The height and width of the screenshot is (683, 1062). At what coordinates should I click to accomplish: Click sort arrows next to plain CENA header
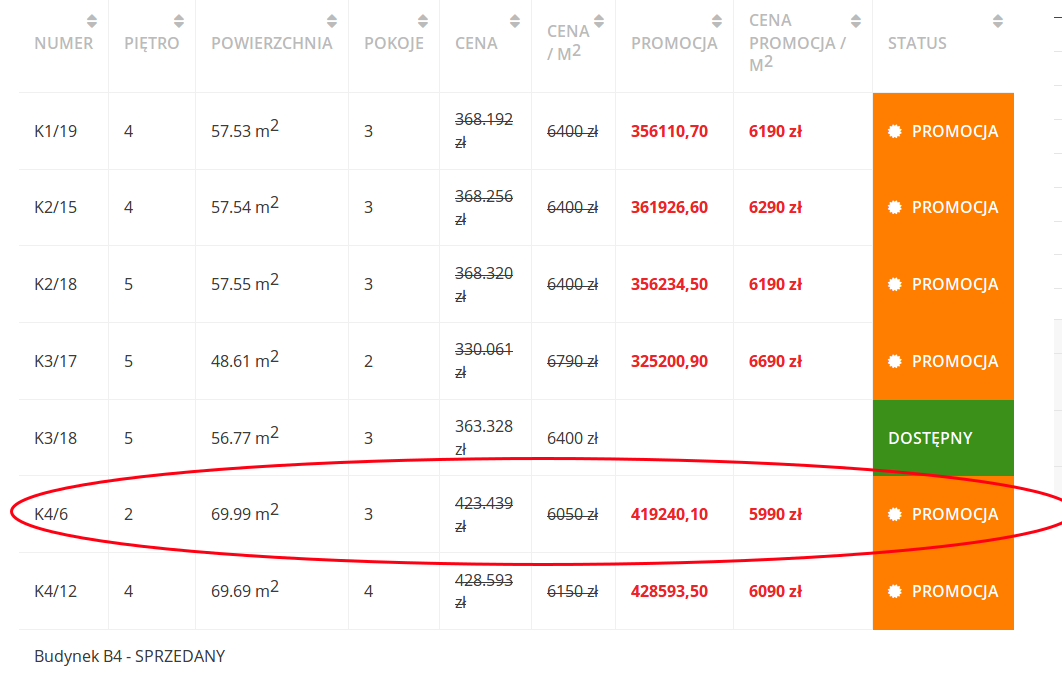coord(515,21)
